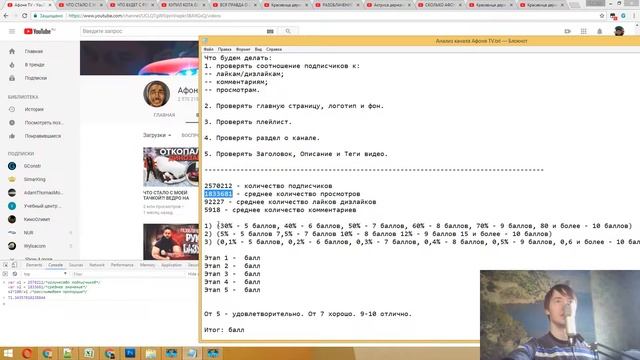Image resolution: width=640 pixels, height=360 pixels.
Task: Select the DevTools Sources tab
Action: [x=76, y=265]
